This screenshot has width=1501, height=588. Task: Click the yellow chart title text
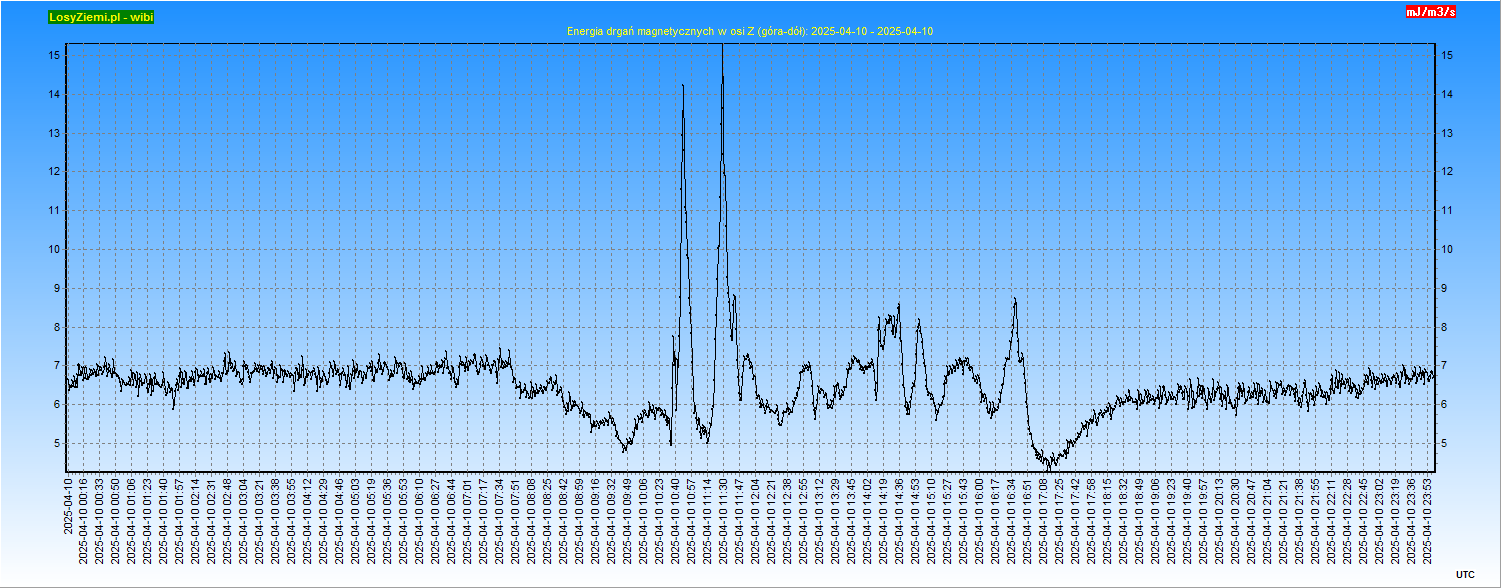(x=749, y=31)
